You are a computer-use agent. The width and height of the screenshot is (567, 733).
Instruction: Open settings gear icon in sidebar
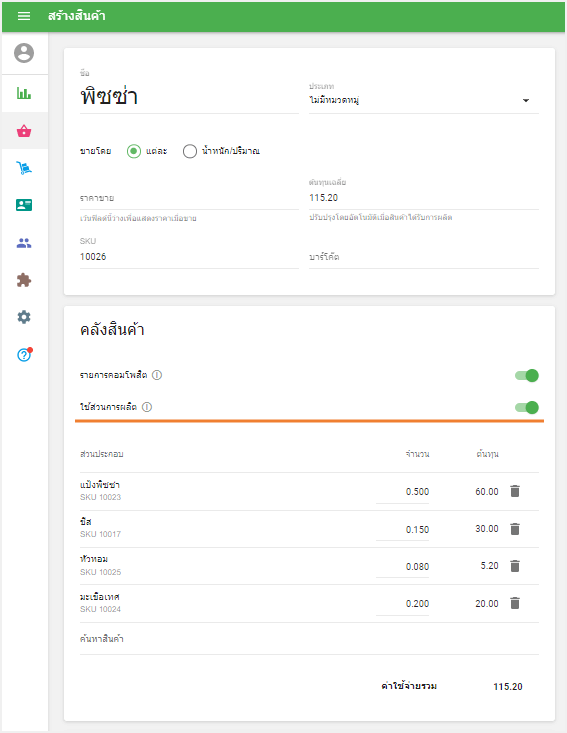point(24,317)
